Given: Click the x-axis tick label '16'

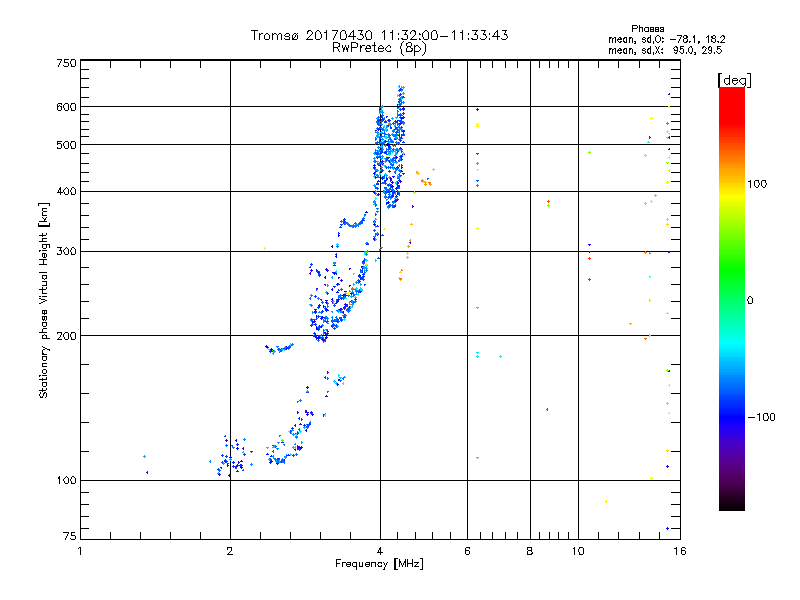Looking at the screenshot, I should point(680,551).
